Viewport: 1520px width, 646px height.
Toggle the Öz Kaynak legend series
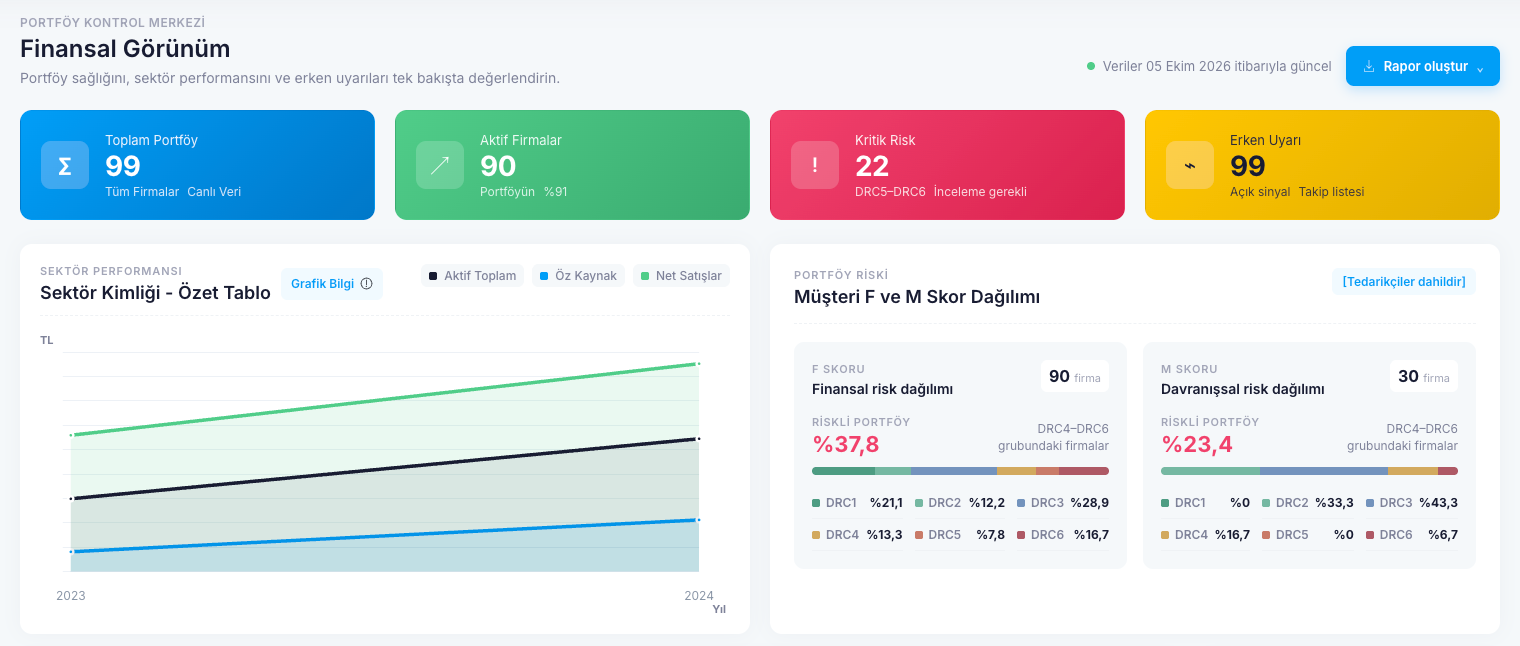click(578, 275)
